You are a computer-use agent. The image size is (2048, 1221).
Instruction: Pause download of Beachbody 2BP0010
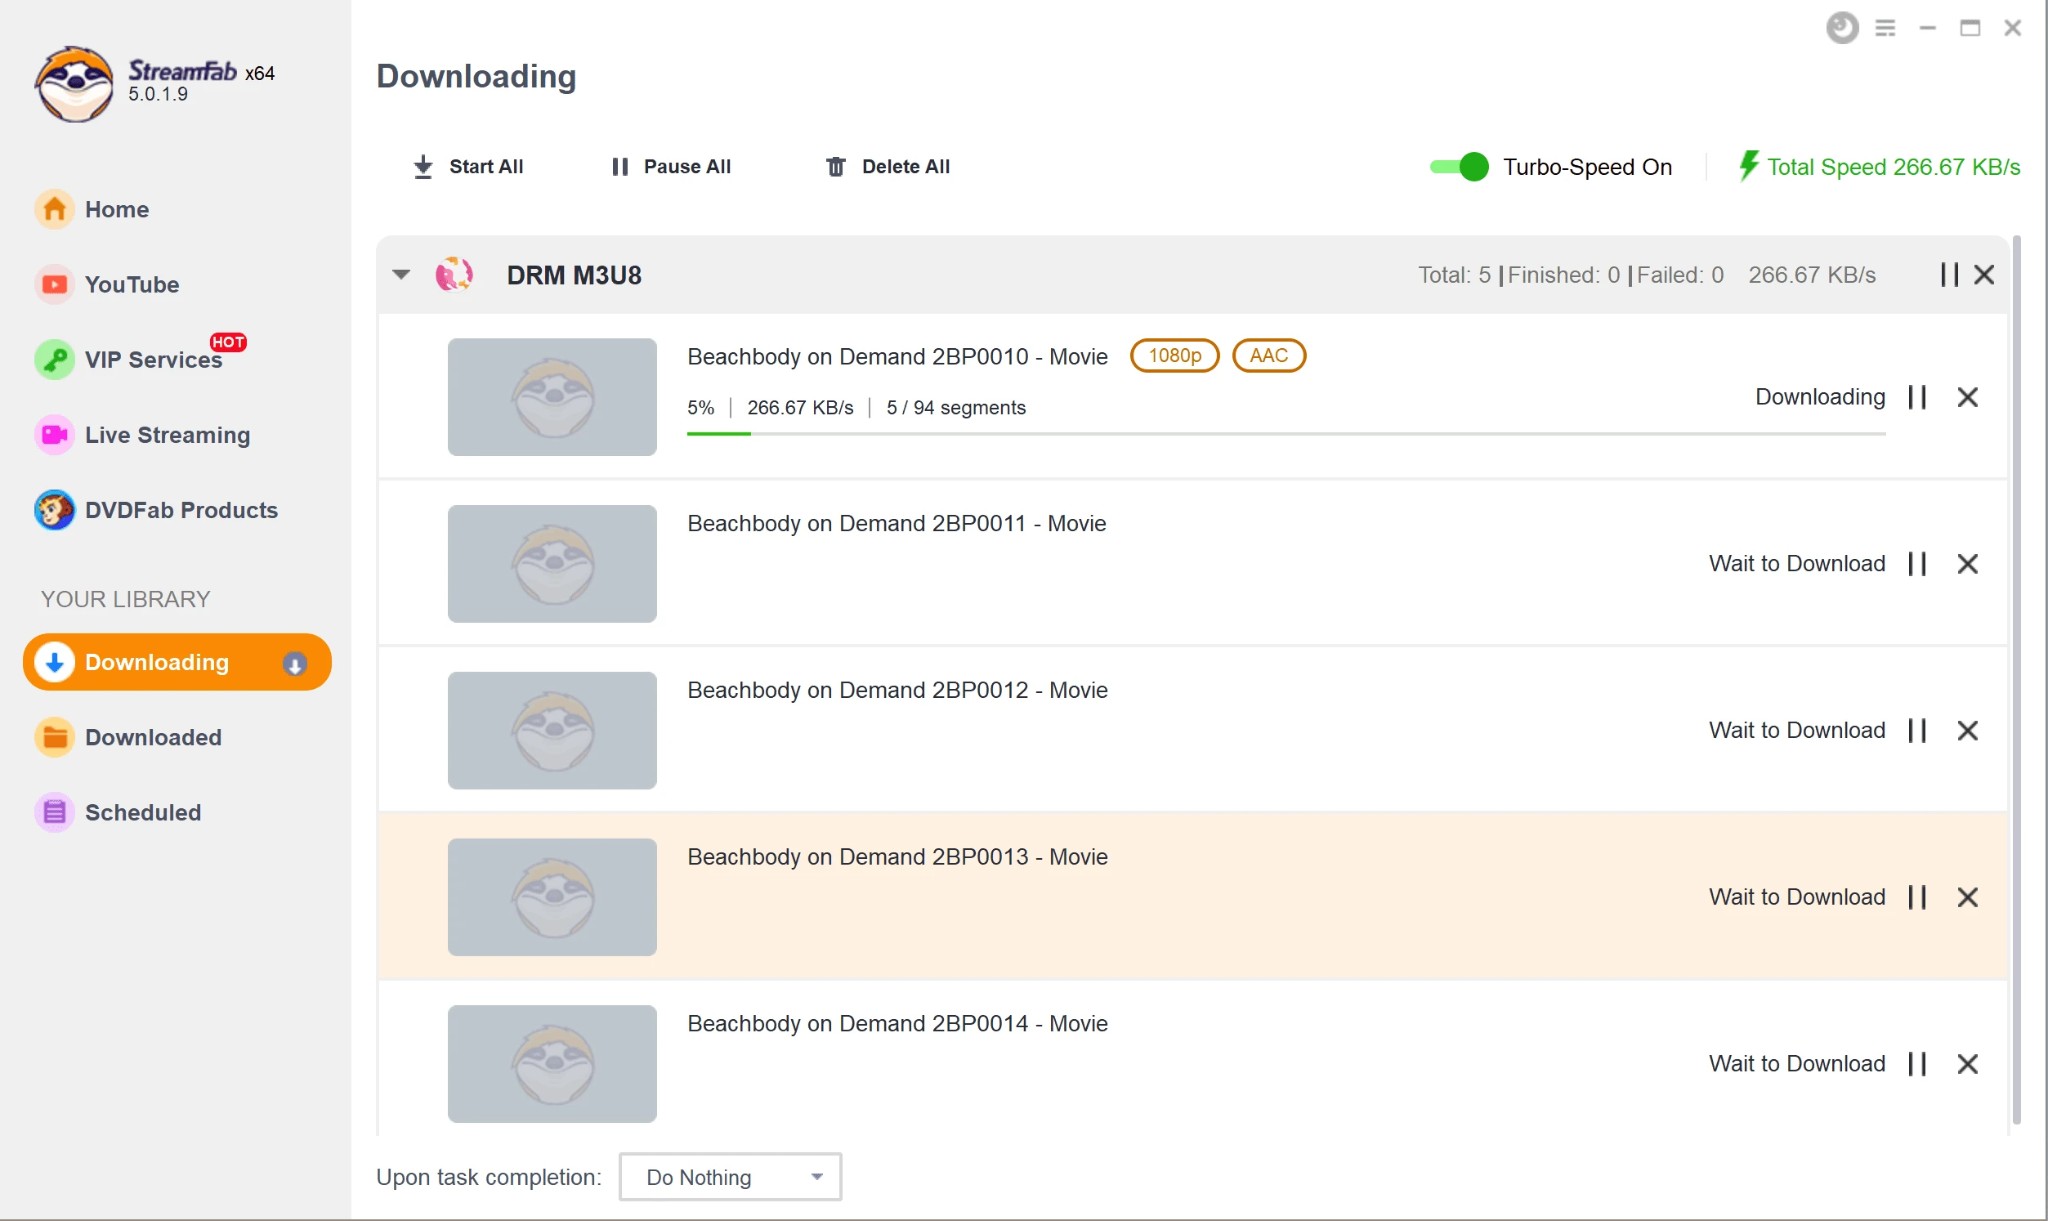pyautogui.click(x=1919, y=397)
